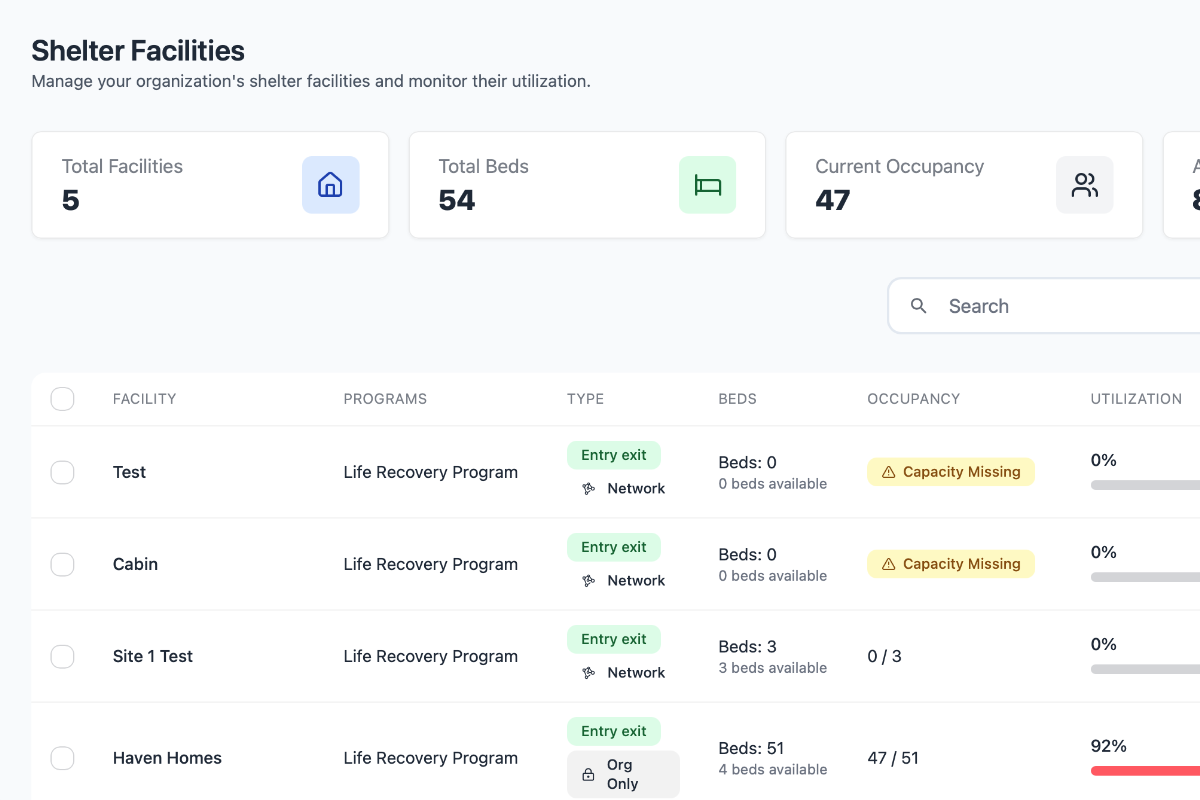
Task: Focus the Search input field
Action: [1060, 306]
